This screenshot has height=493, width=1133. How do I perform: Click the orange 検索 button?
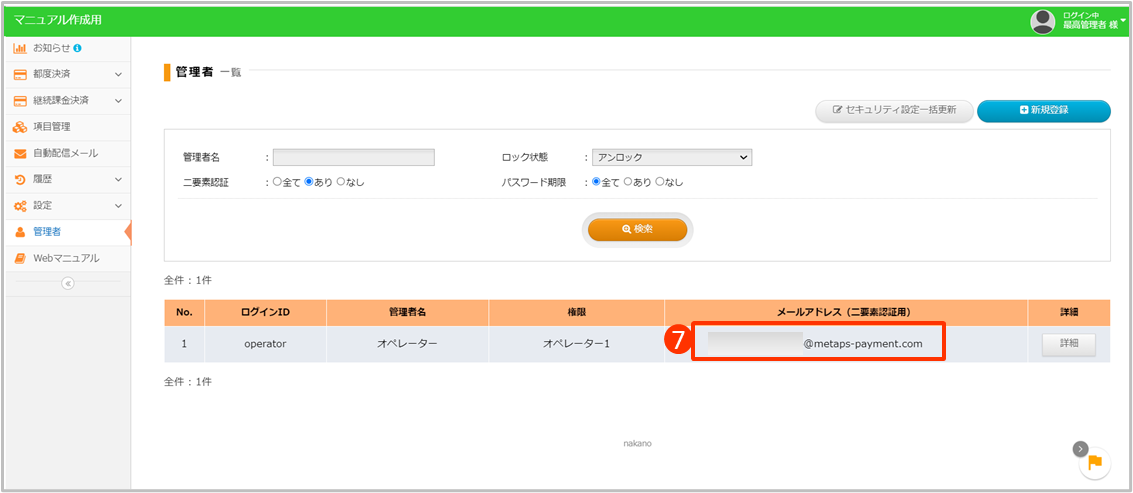pos(637,229)
